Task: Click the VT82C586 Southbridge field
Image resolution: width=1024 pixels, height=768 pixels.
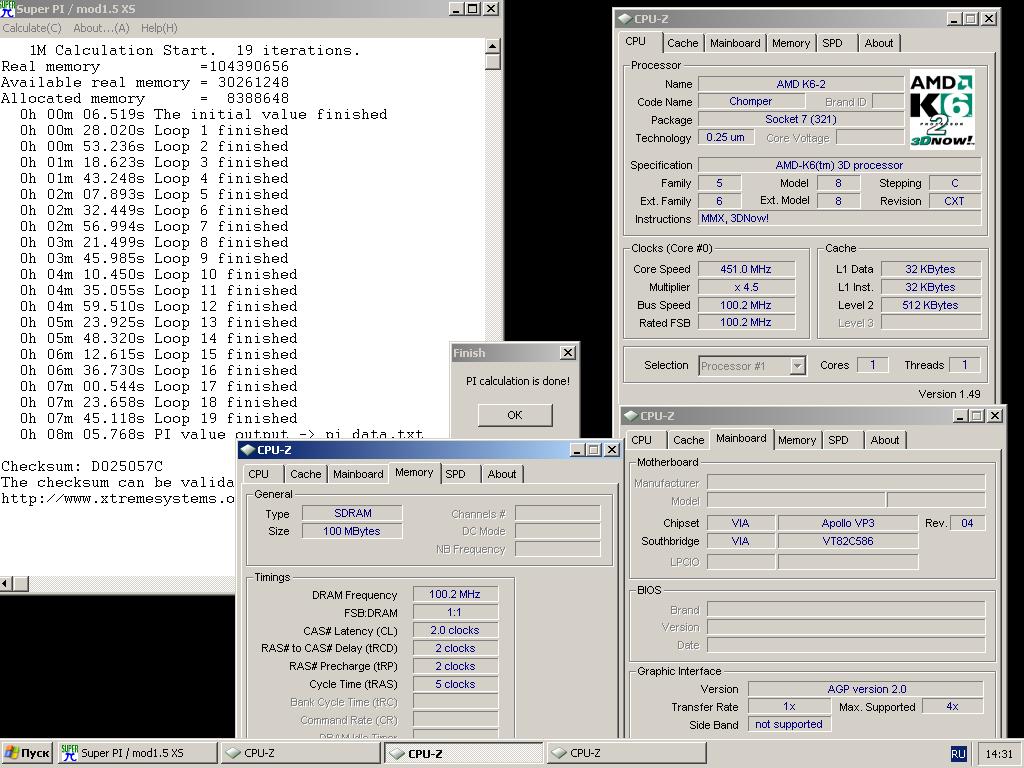Action: [x=848, y=541]
